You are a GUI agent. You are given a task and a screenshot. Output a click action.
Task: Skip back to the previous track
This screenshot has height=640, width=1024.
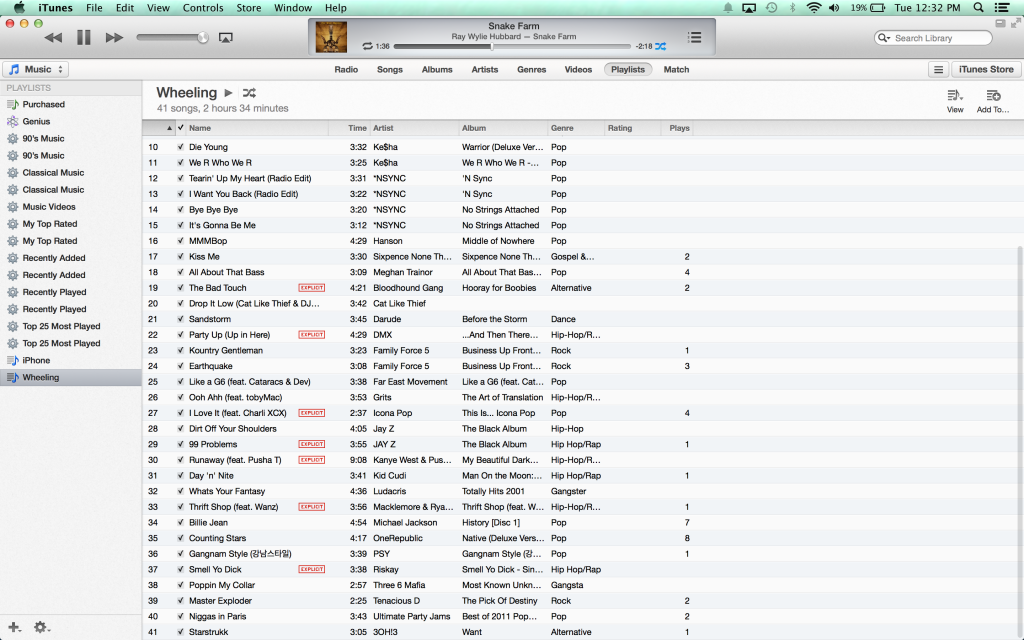coord(53,38)
